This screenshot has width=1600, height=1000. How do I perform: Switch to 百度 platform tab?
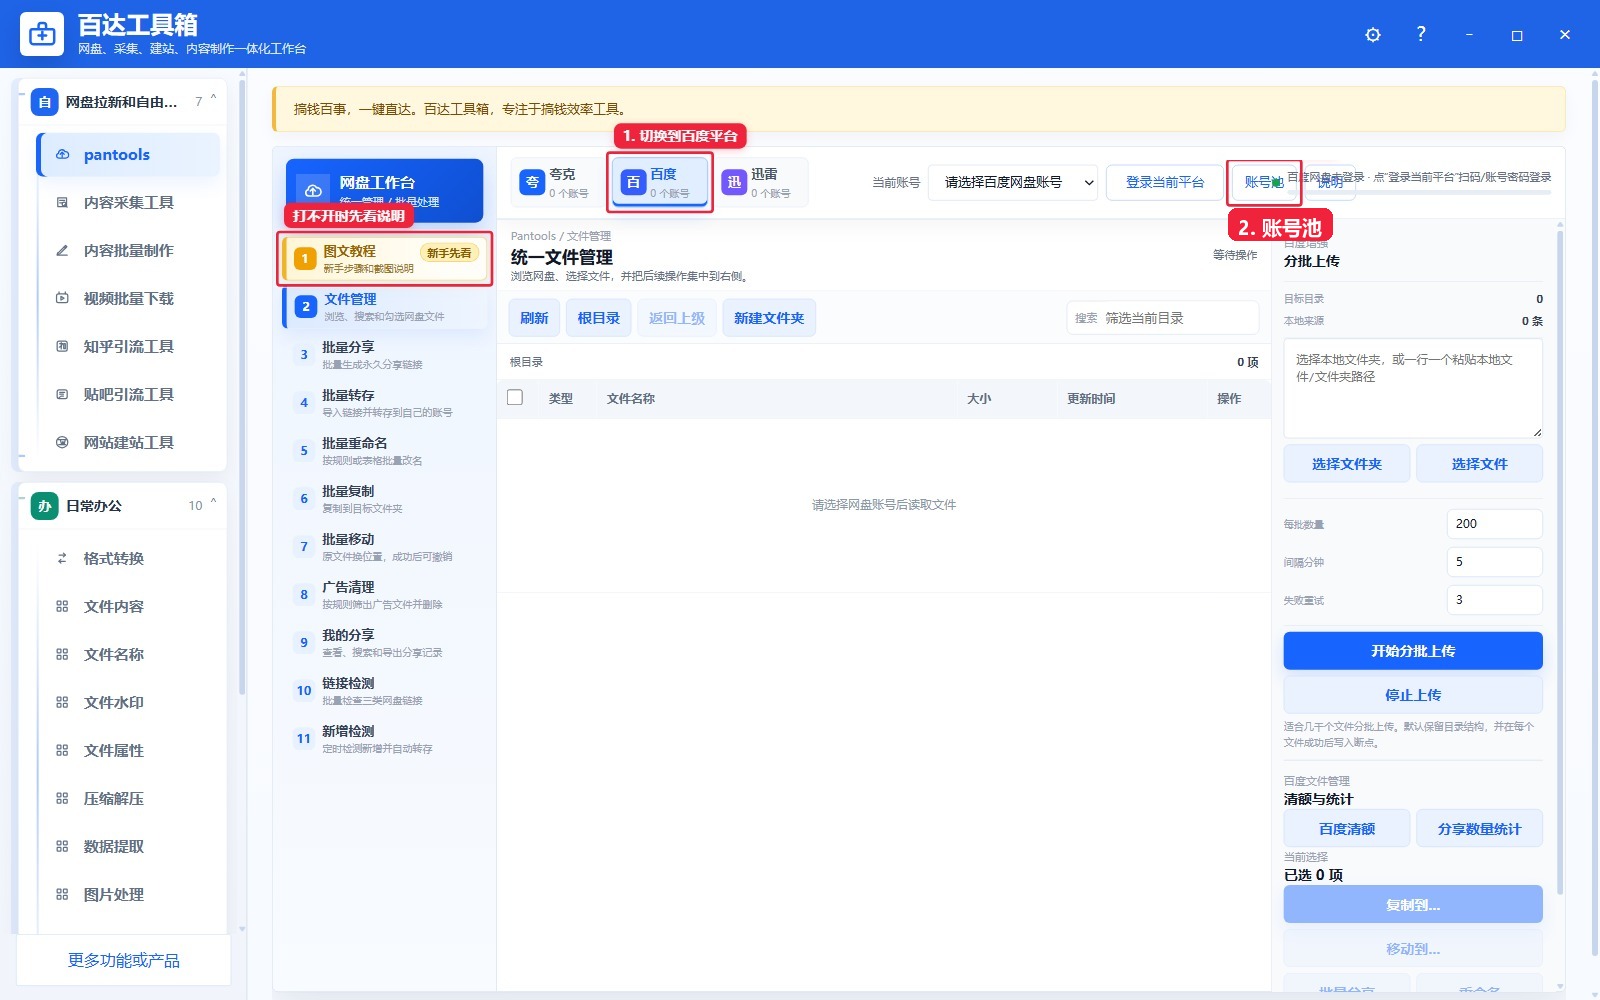(x=660, y=182)
